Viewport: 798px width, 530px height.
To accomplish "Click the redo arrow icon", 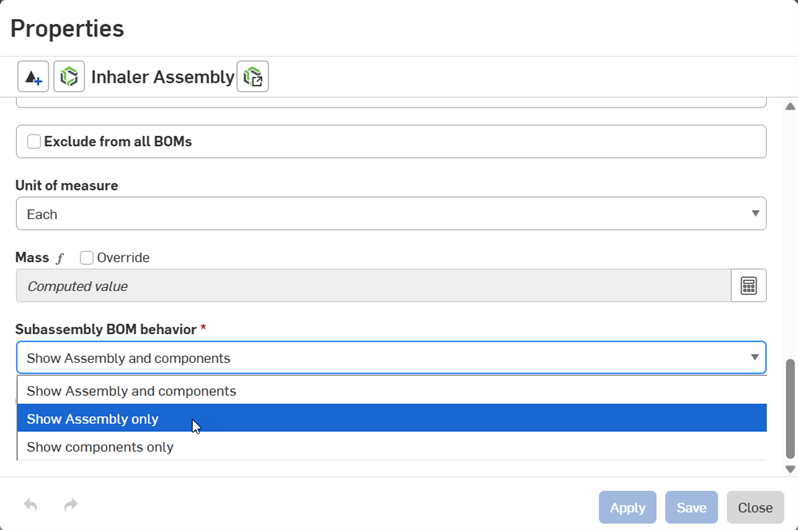I will coord(71,506).
